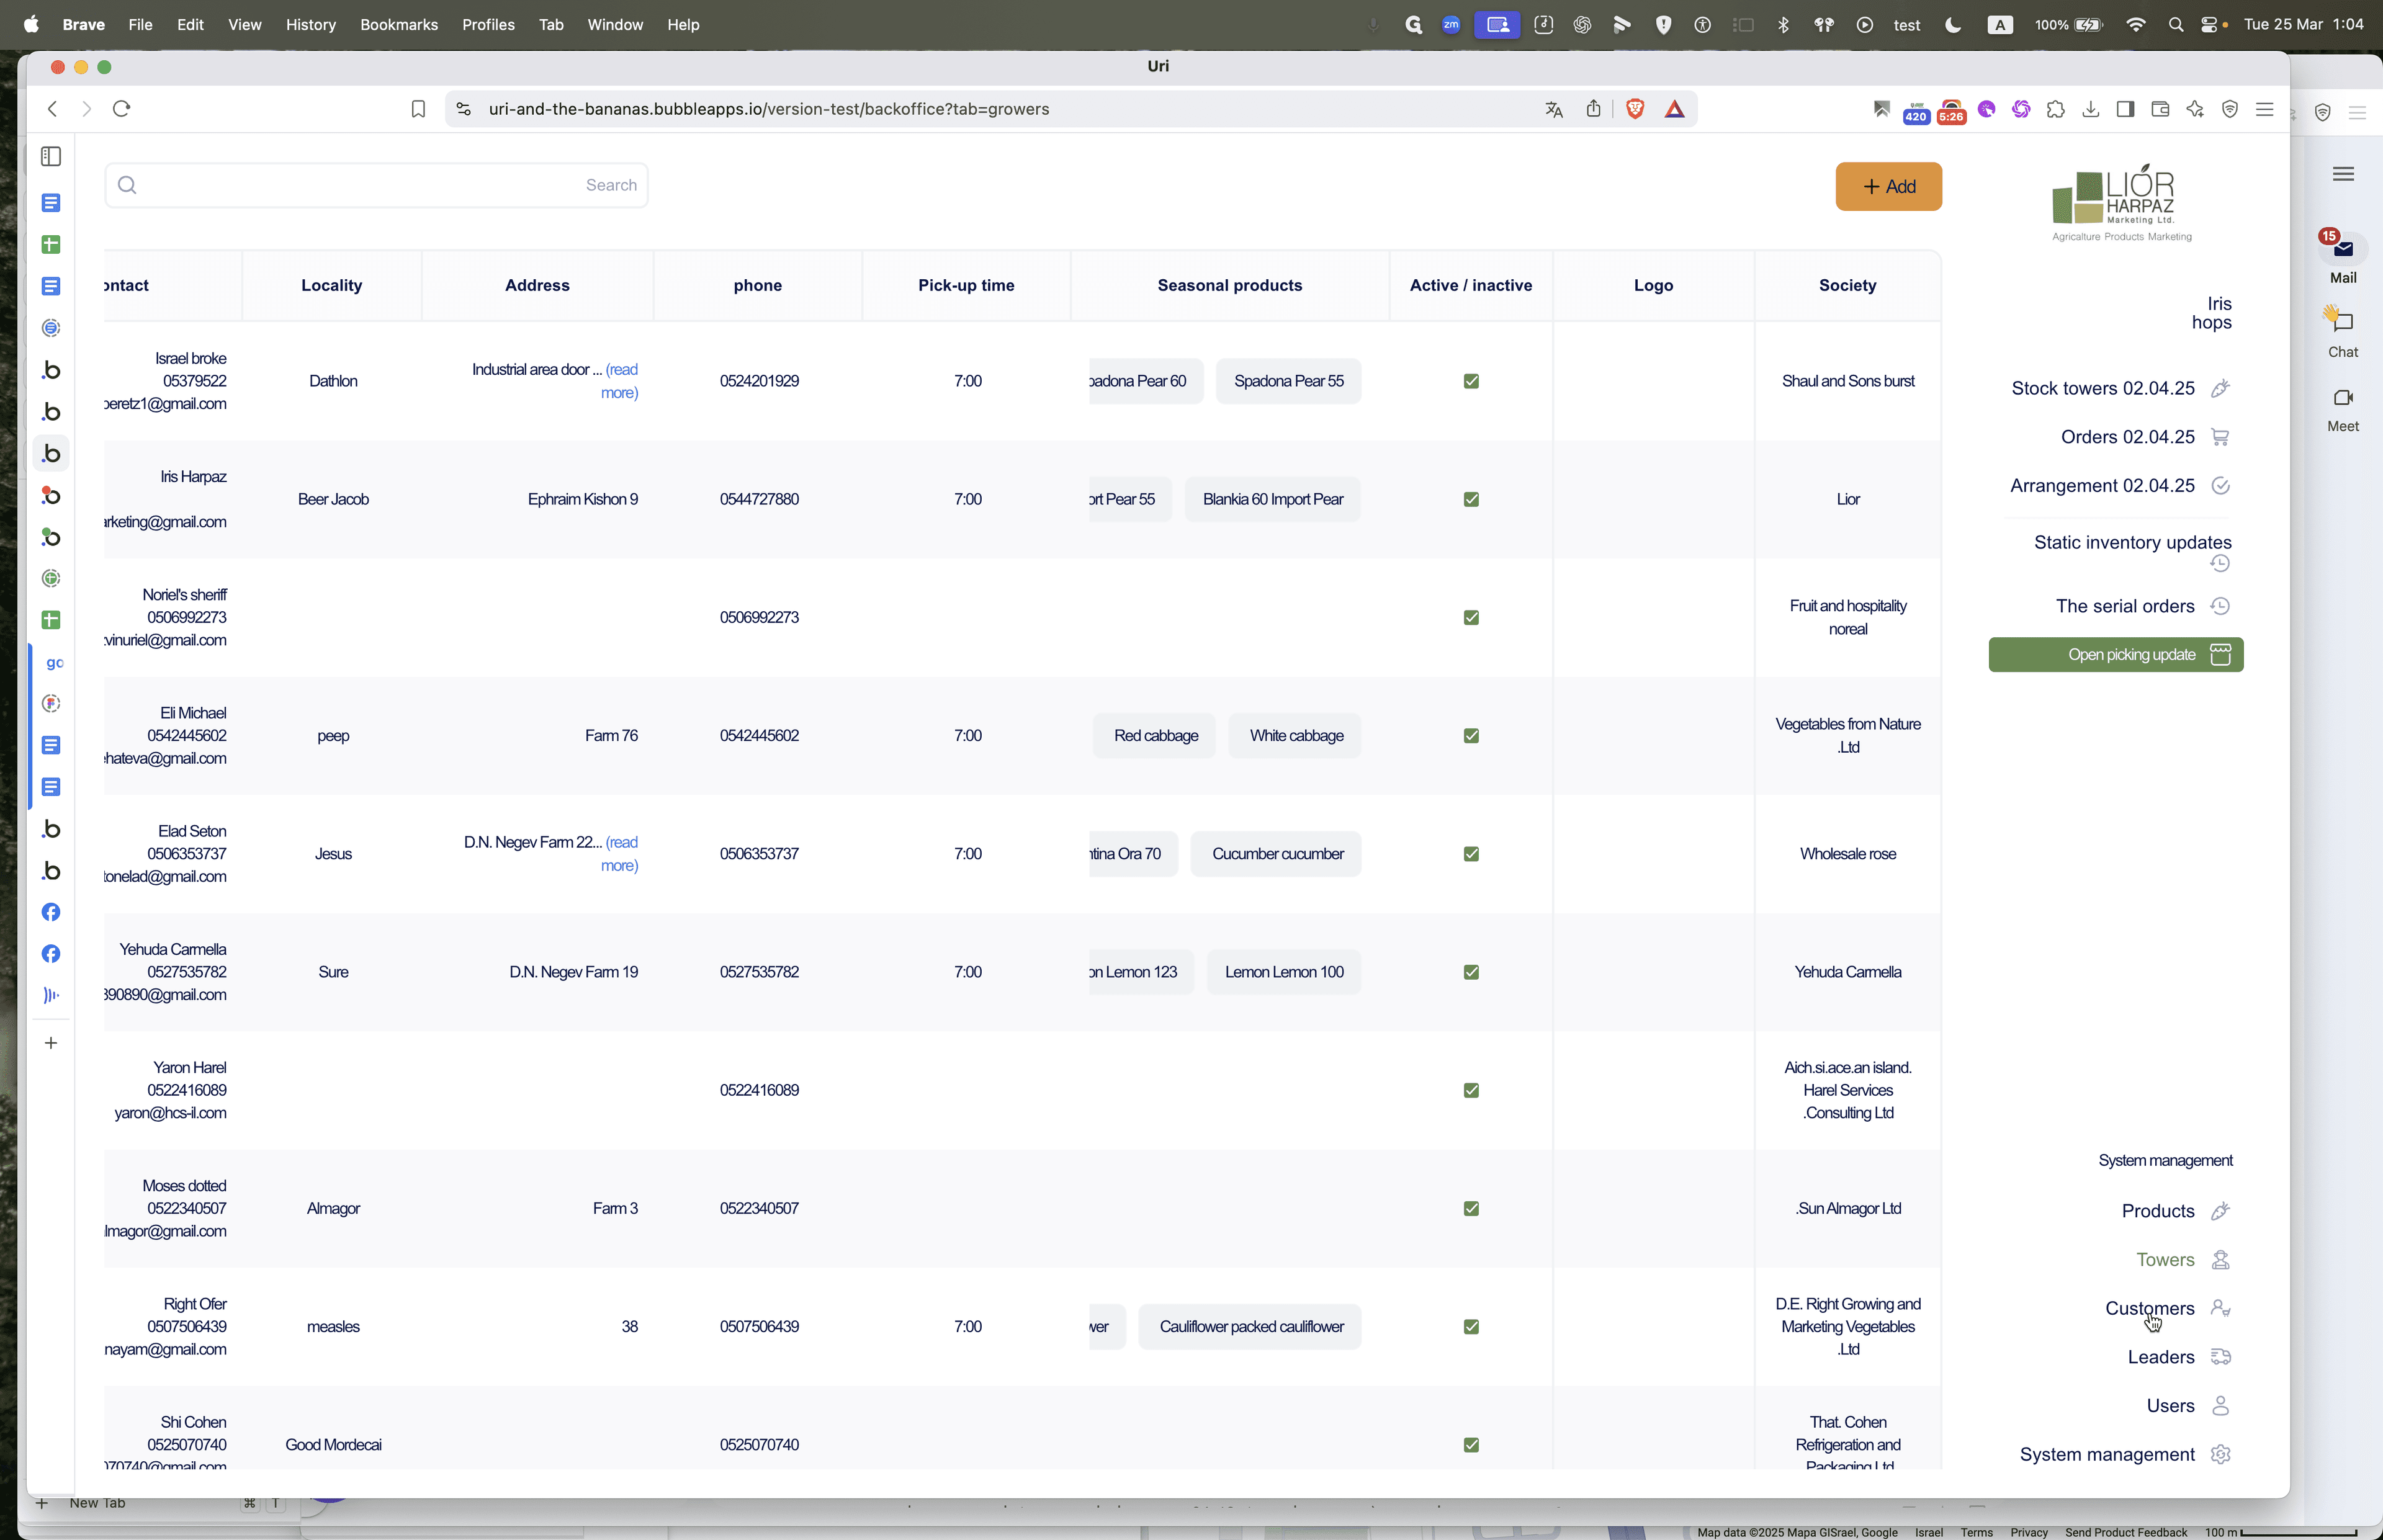Go to the Customers section

pos(2149,1308)
